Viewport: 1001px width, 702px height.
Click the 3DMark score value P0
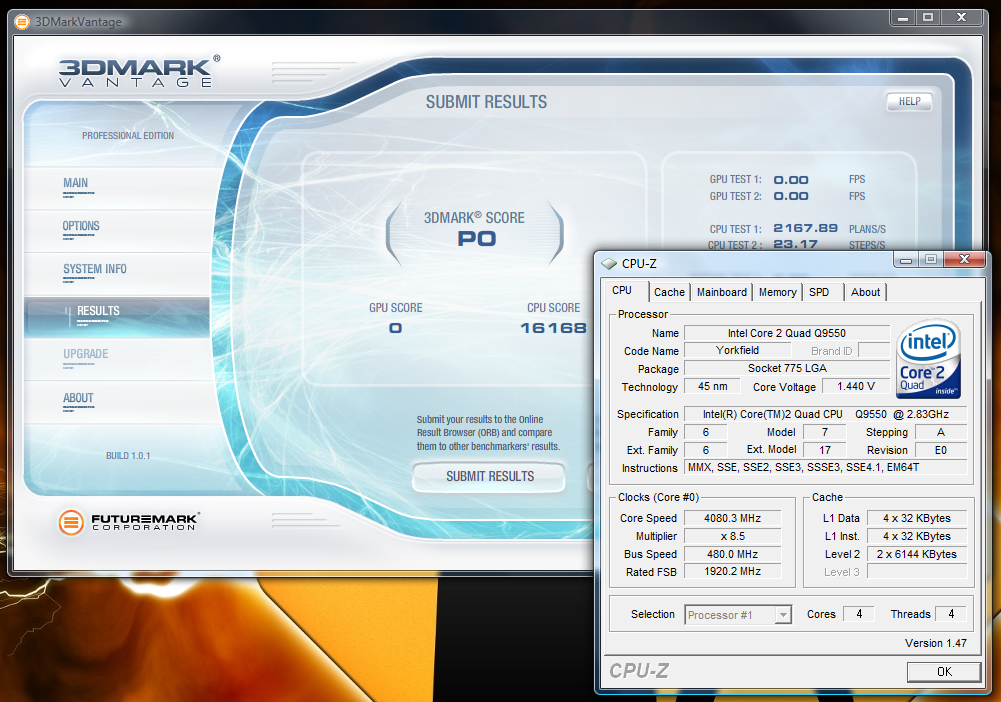(476, 239)
